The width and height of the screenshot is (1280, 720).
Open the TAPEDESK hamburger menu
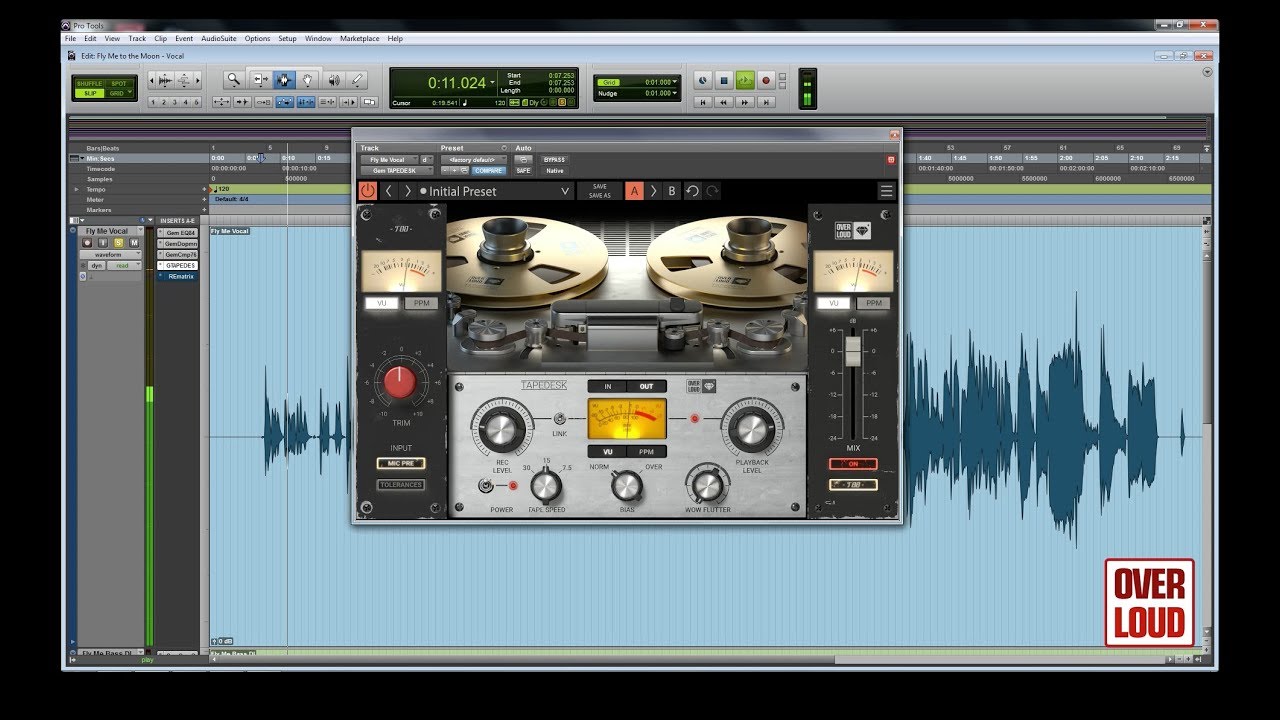pos(886,191)
